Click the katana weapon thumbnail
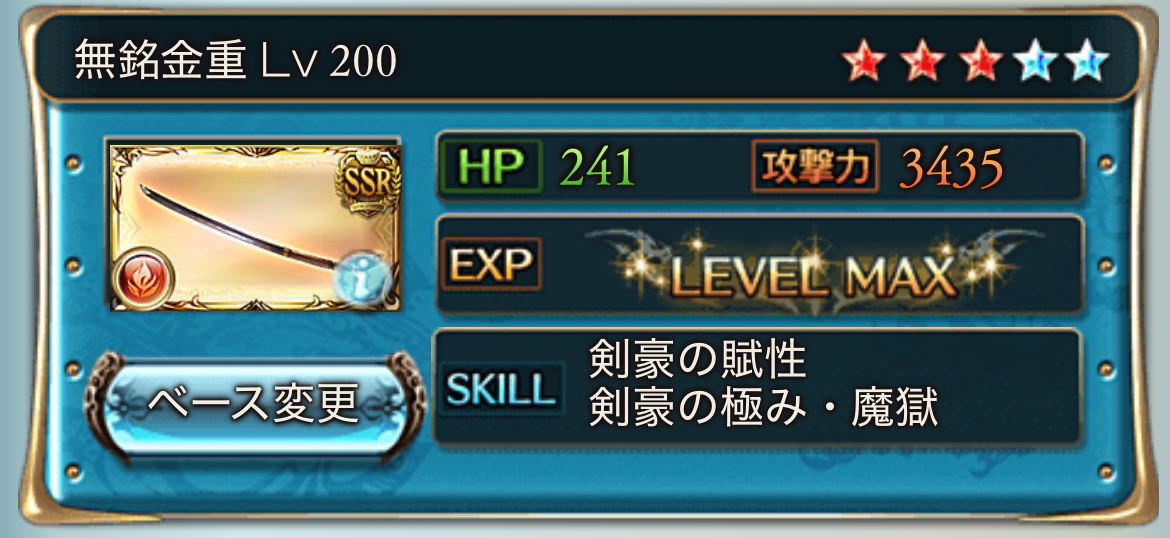This screenshot has height=538, width=1170. [x=255, y=226]
